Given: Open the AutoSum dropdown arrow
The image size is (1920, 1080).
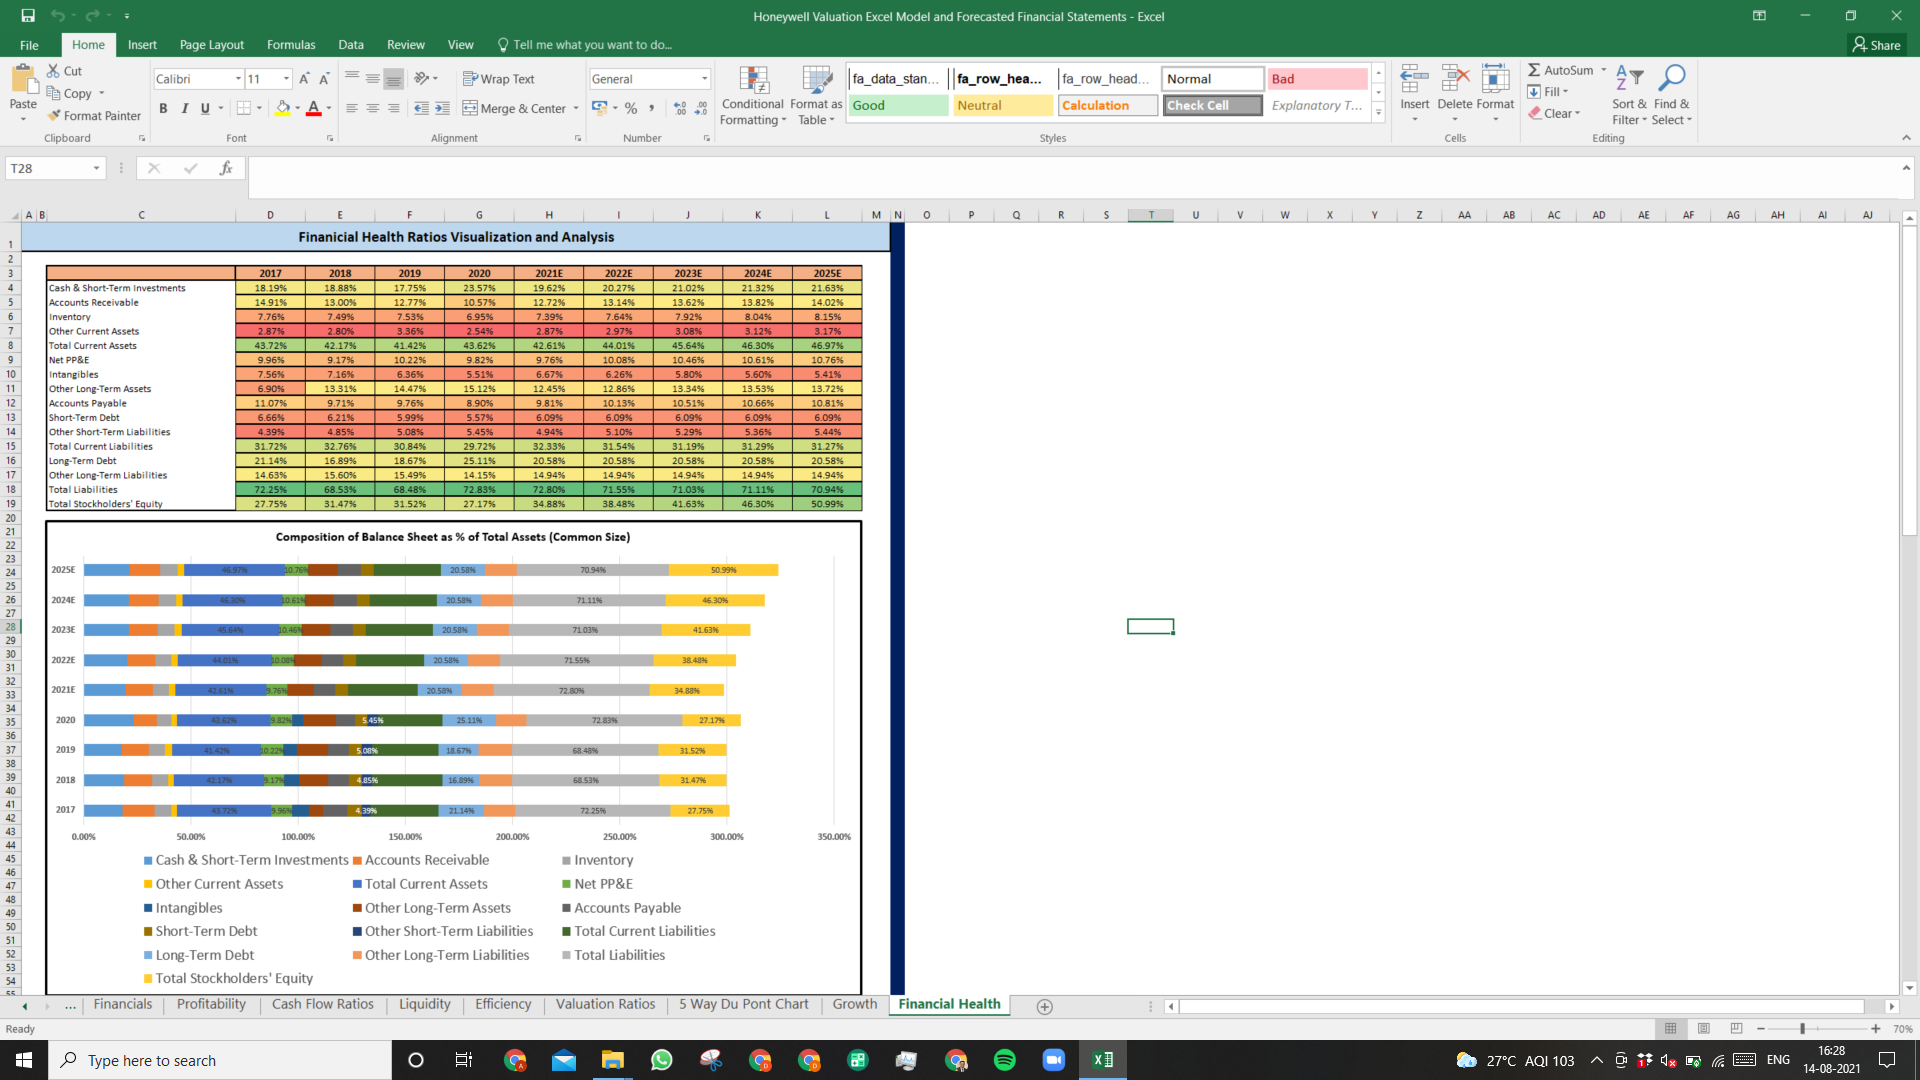Looking at the screenshot, I should tap(1603, 70).
